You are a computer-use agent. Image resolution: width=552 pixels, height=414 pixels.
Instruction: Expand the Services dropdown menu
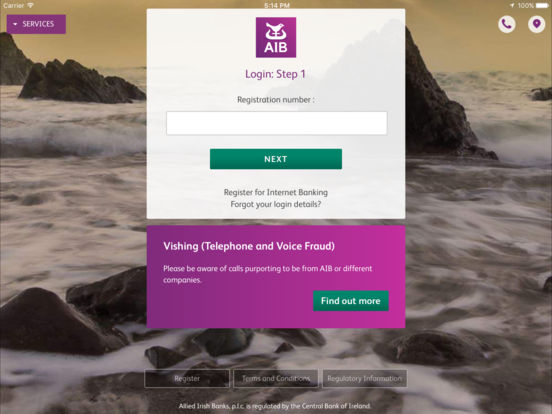coord(36,24)
